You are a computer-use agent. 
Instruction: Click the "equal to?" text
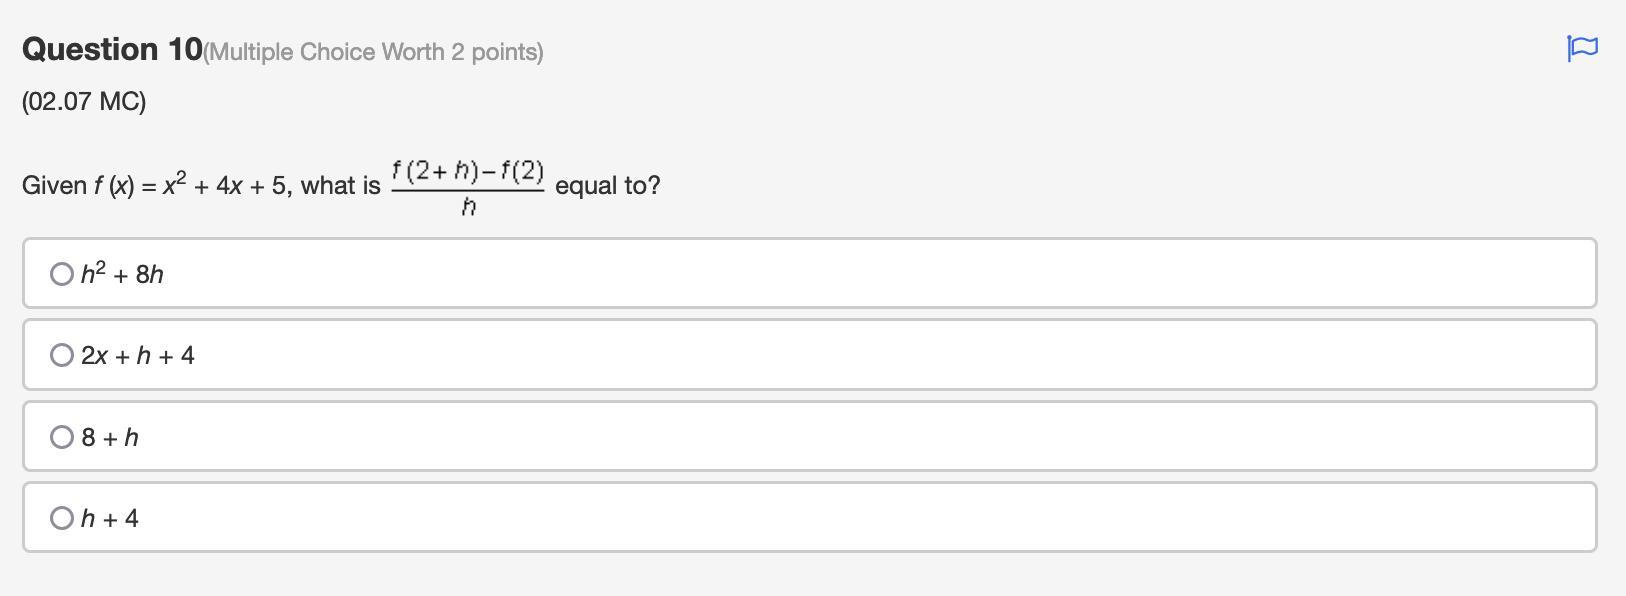pyautogui.click(x=607, y=186)
